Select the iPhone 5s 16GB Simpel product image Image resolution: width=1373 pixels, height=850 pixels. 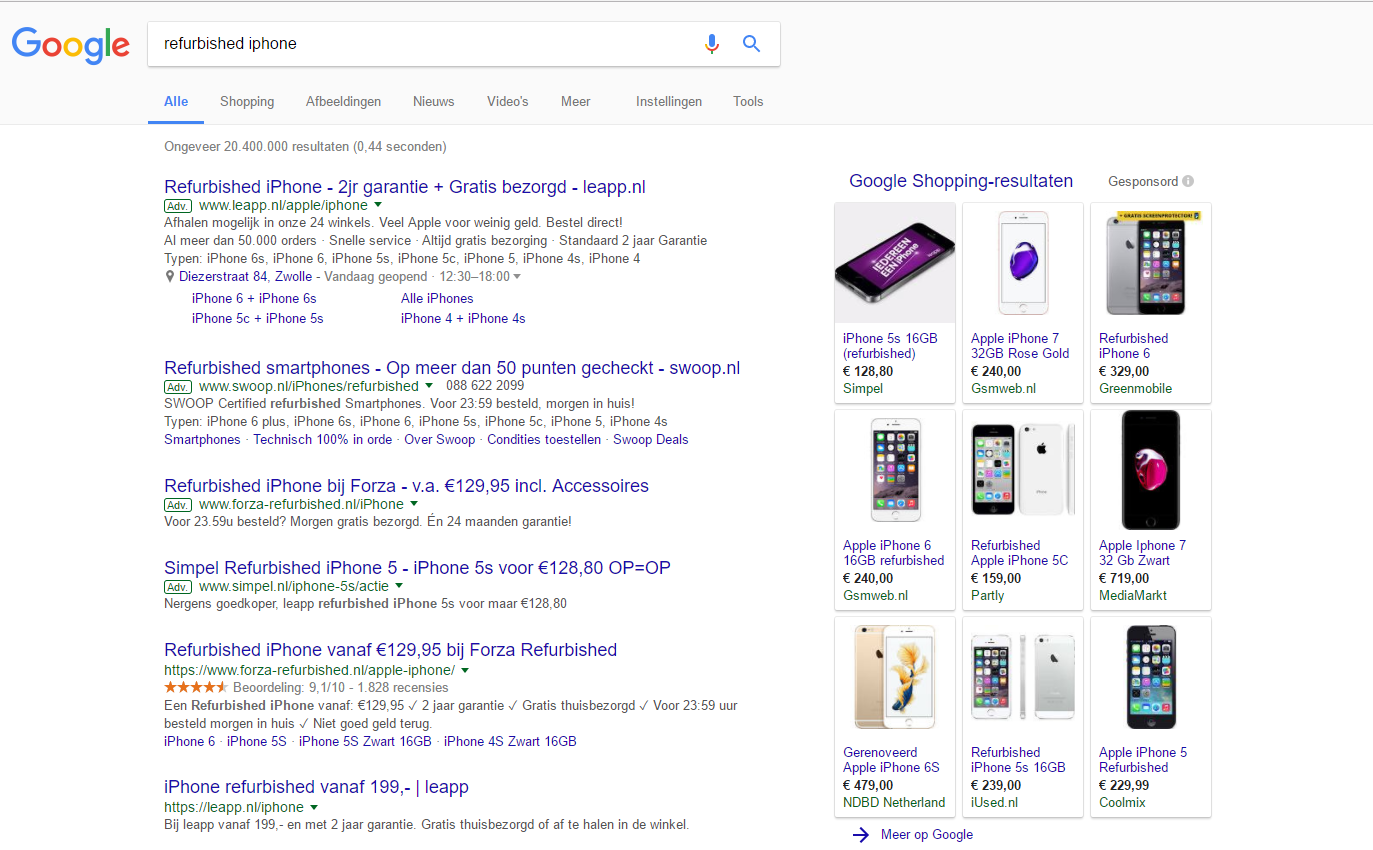click(x=895, y=263)
